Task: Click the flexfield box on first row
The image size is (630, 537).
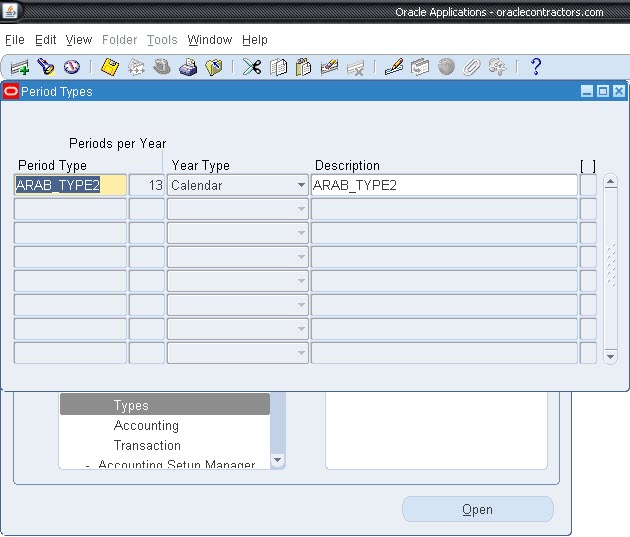Action: [x=588, y=185]
